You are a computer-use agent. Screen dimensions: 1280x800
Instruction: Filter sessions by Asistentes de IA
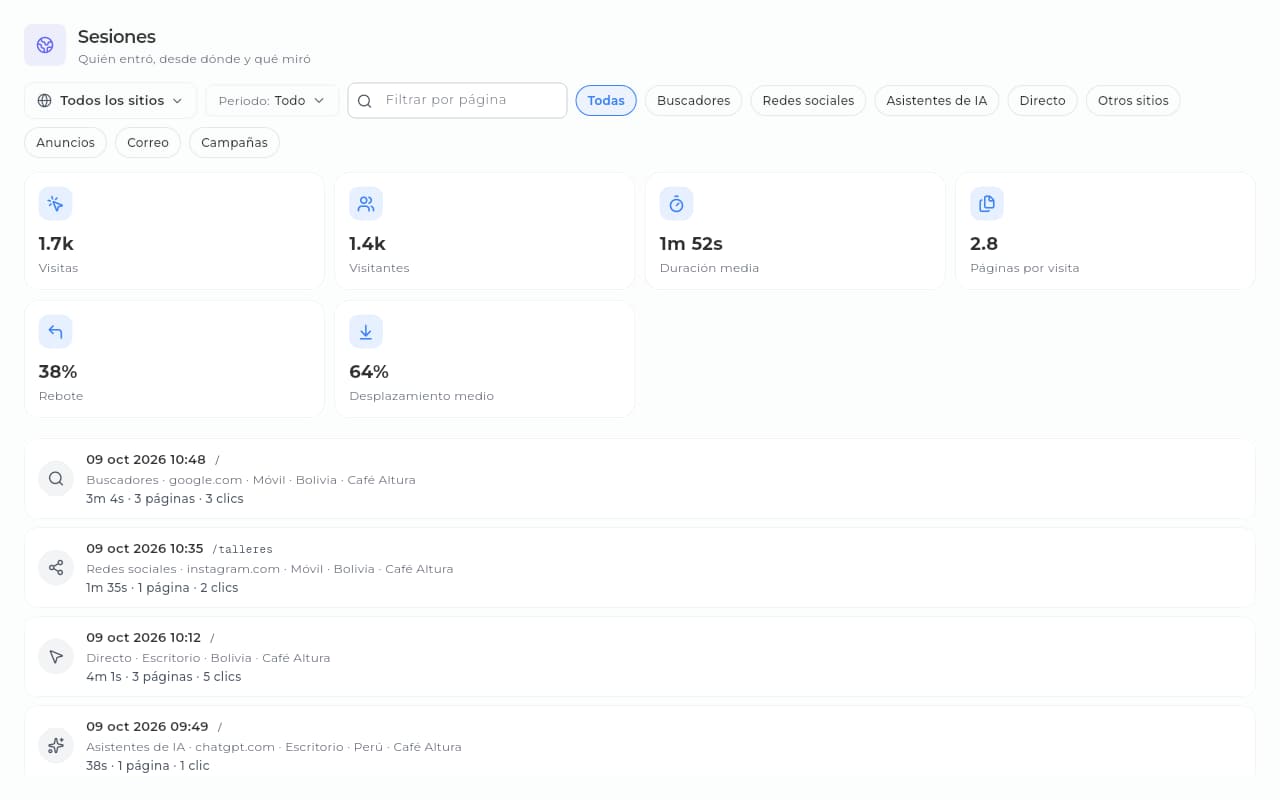pos(937,101)
